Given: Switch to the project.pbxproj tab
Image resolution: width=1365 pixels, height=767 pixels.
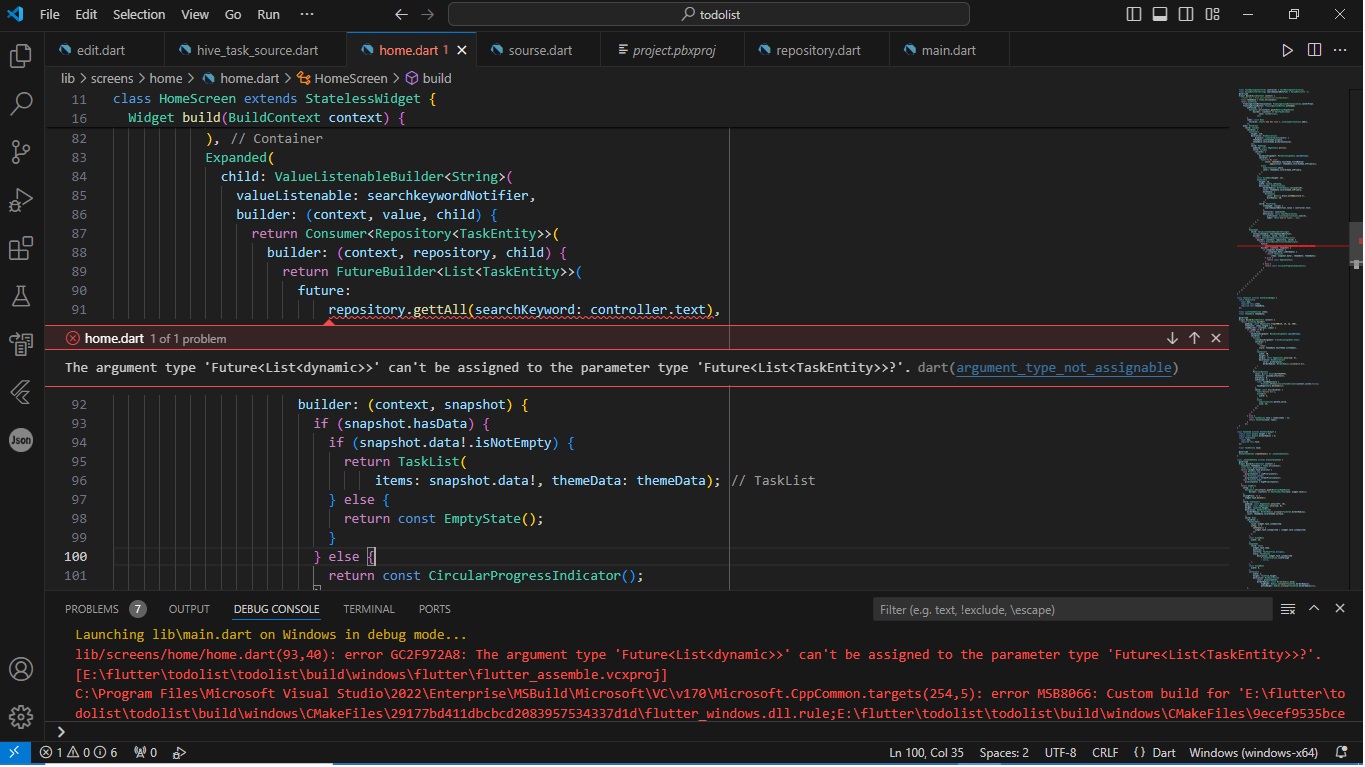Looking at the screenshot, I should pyautogui.click(x=674, y=50).
